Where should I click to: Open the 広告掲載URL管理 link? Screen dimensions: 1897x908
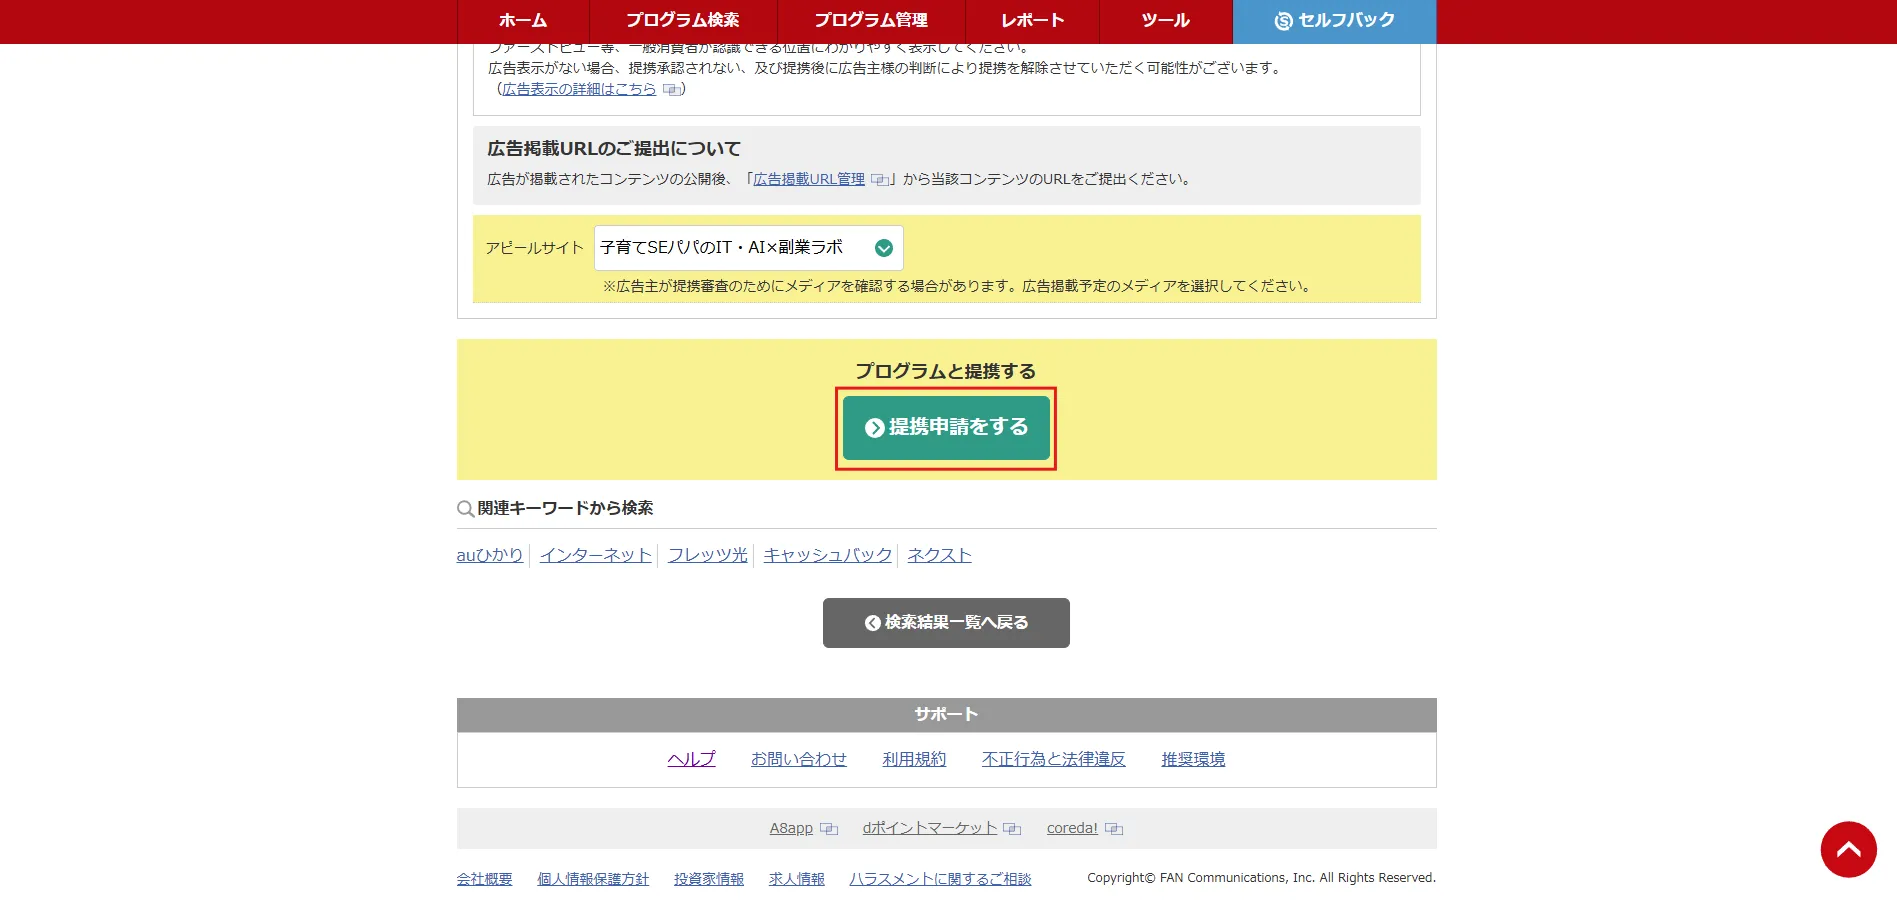coord(809,179)
